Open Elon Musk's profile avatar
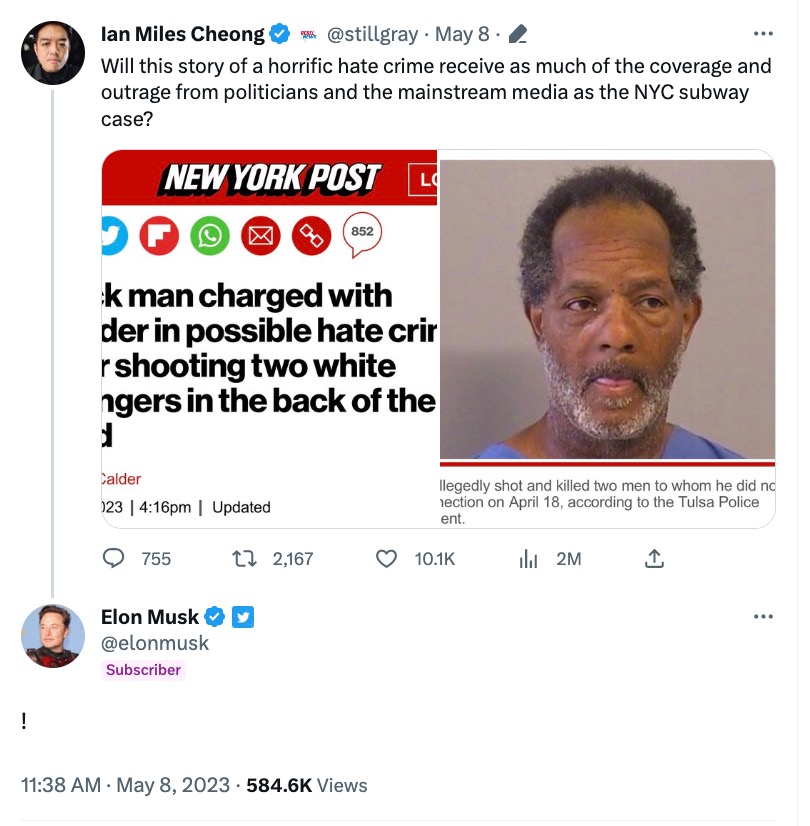 [x=53, y=635]
